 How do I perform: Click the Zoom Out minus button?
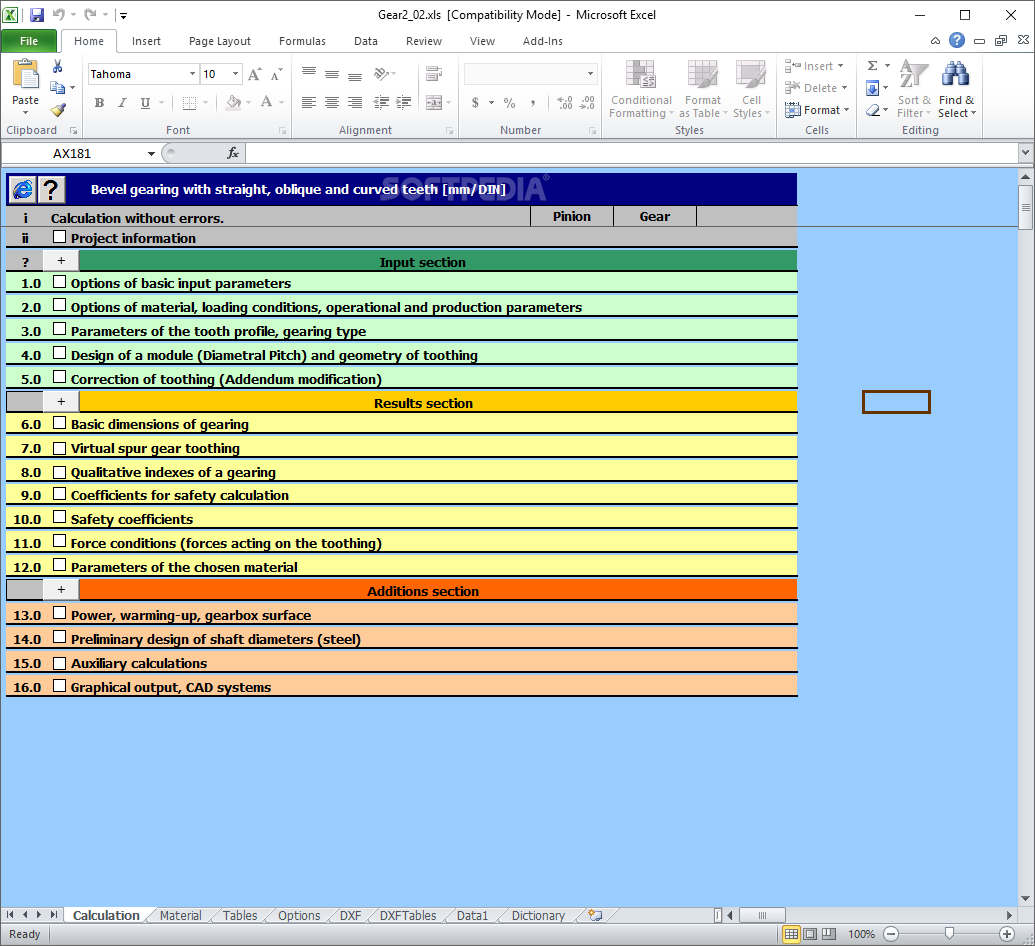point(891,934)
